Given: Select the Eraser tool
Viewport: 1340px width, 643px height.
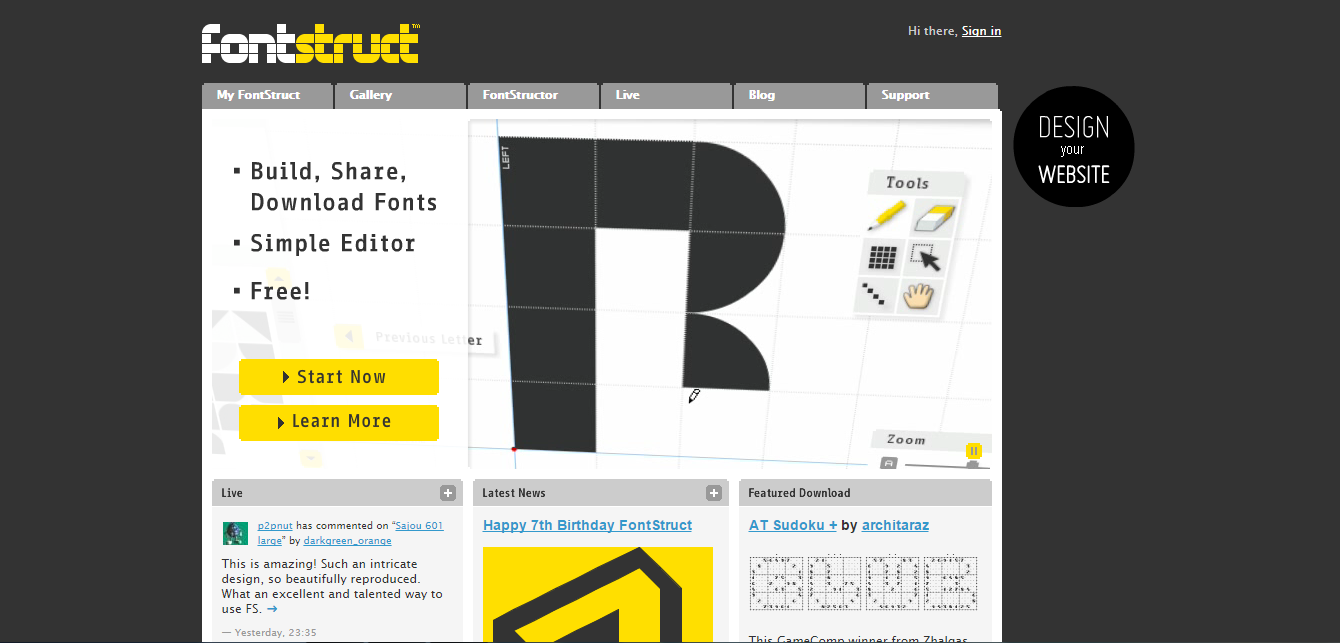Looking at the screenshot, I should tap(935, 217).
